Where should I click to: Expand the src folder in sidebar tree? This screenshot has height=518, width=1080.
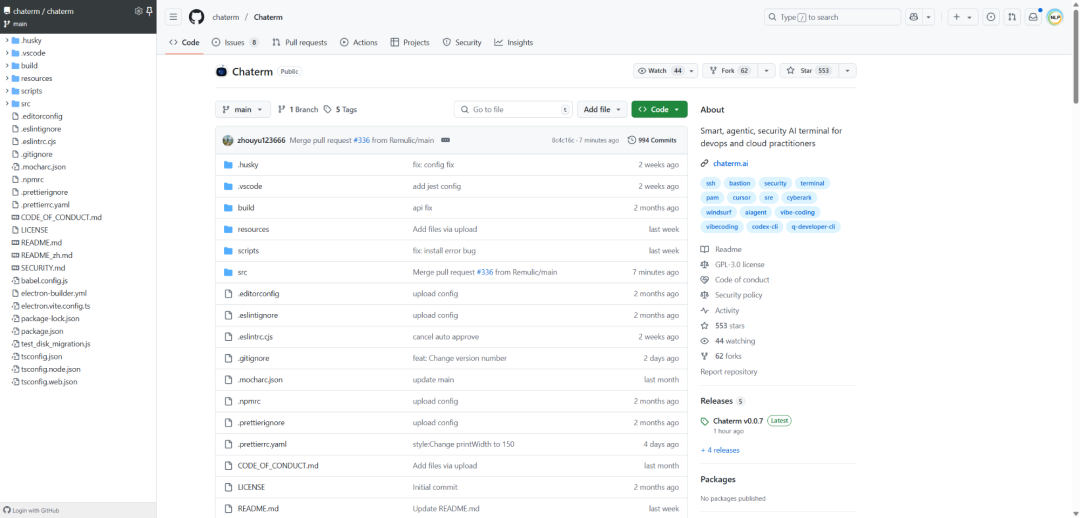click(x=7, y=103)
